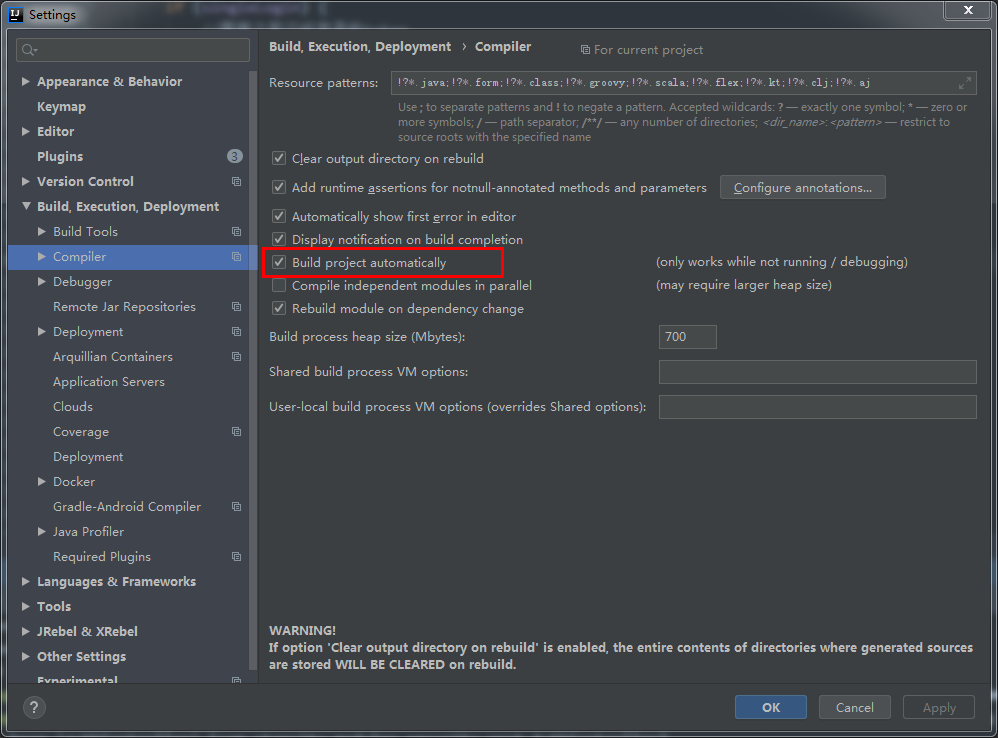Expand the Languages & Frameworks section arrow
The width and height of the screenshot is (998, 738).
pyautogui.click(x=25, y=581)
